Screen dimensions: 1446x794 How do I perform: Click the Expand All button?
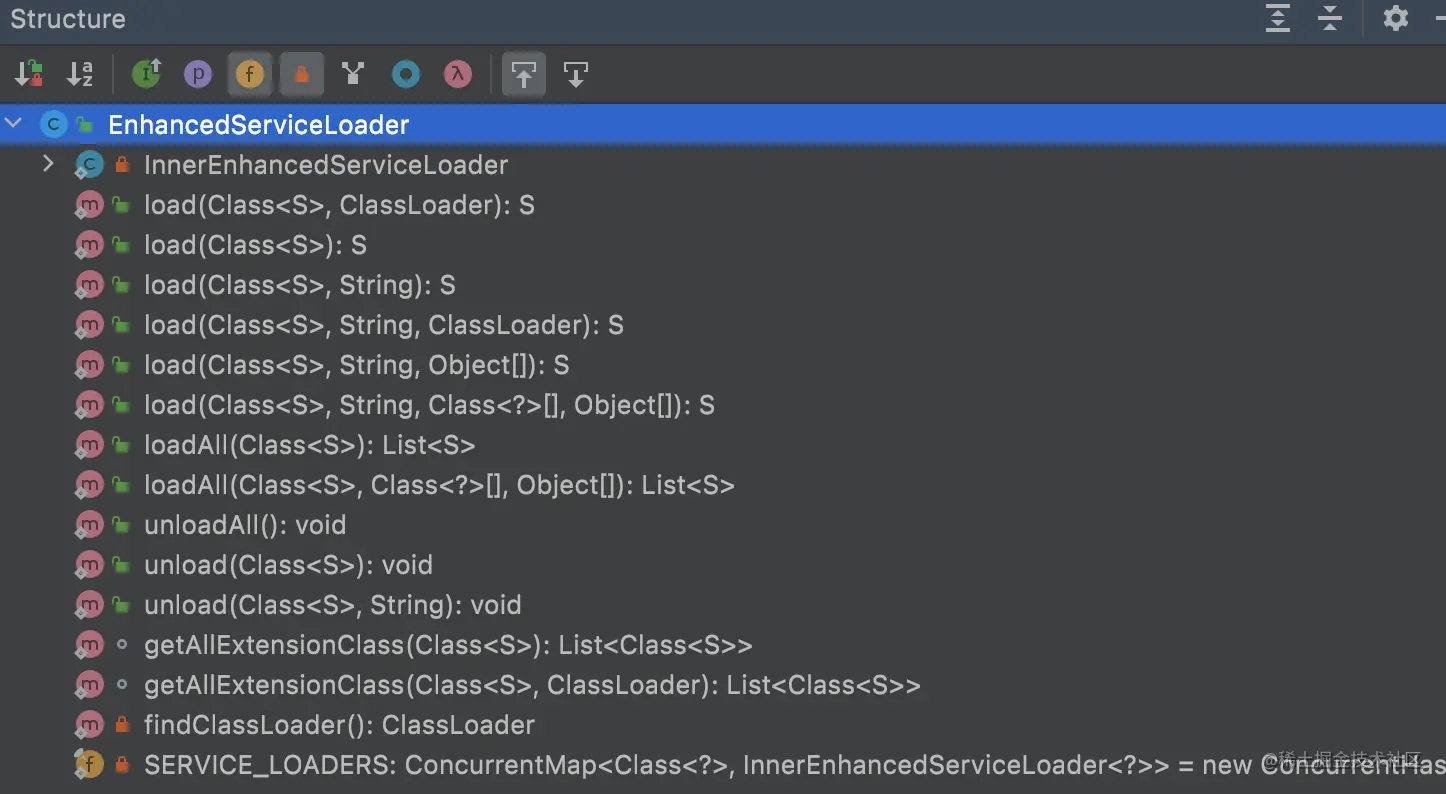(x=1278, y=18)
